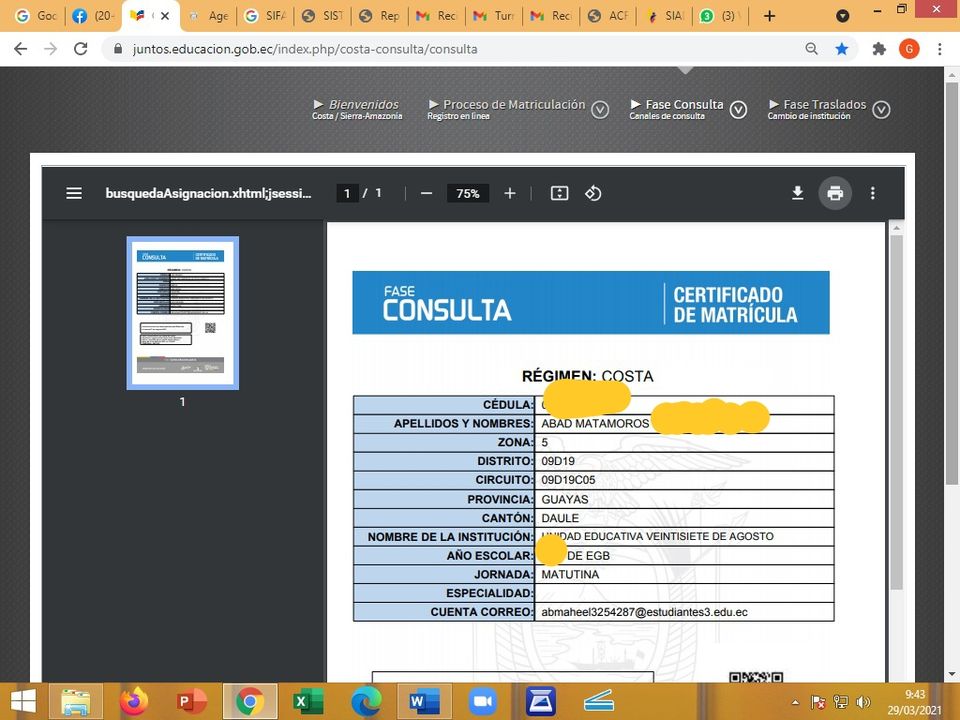The height and width of the screenshot is (720, 960).
Task: Select page 1 thumbnail in sidebar
Action: [x=182, y=312]
